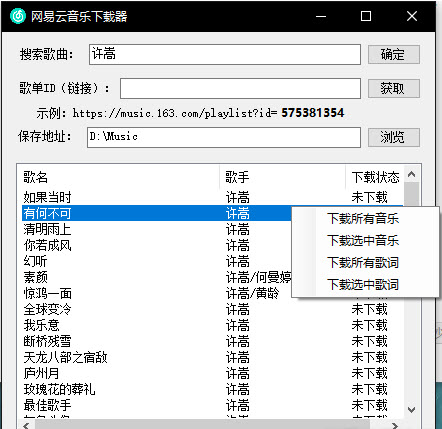Image resolution: width=442 pixels, height=429 pixels.
Task: Sort by the 下载状态 column header
Action: tap(375, 177)
